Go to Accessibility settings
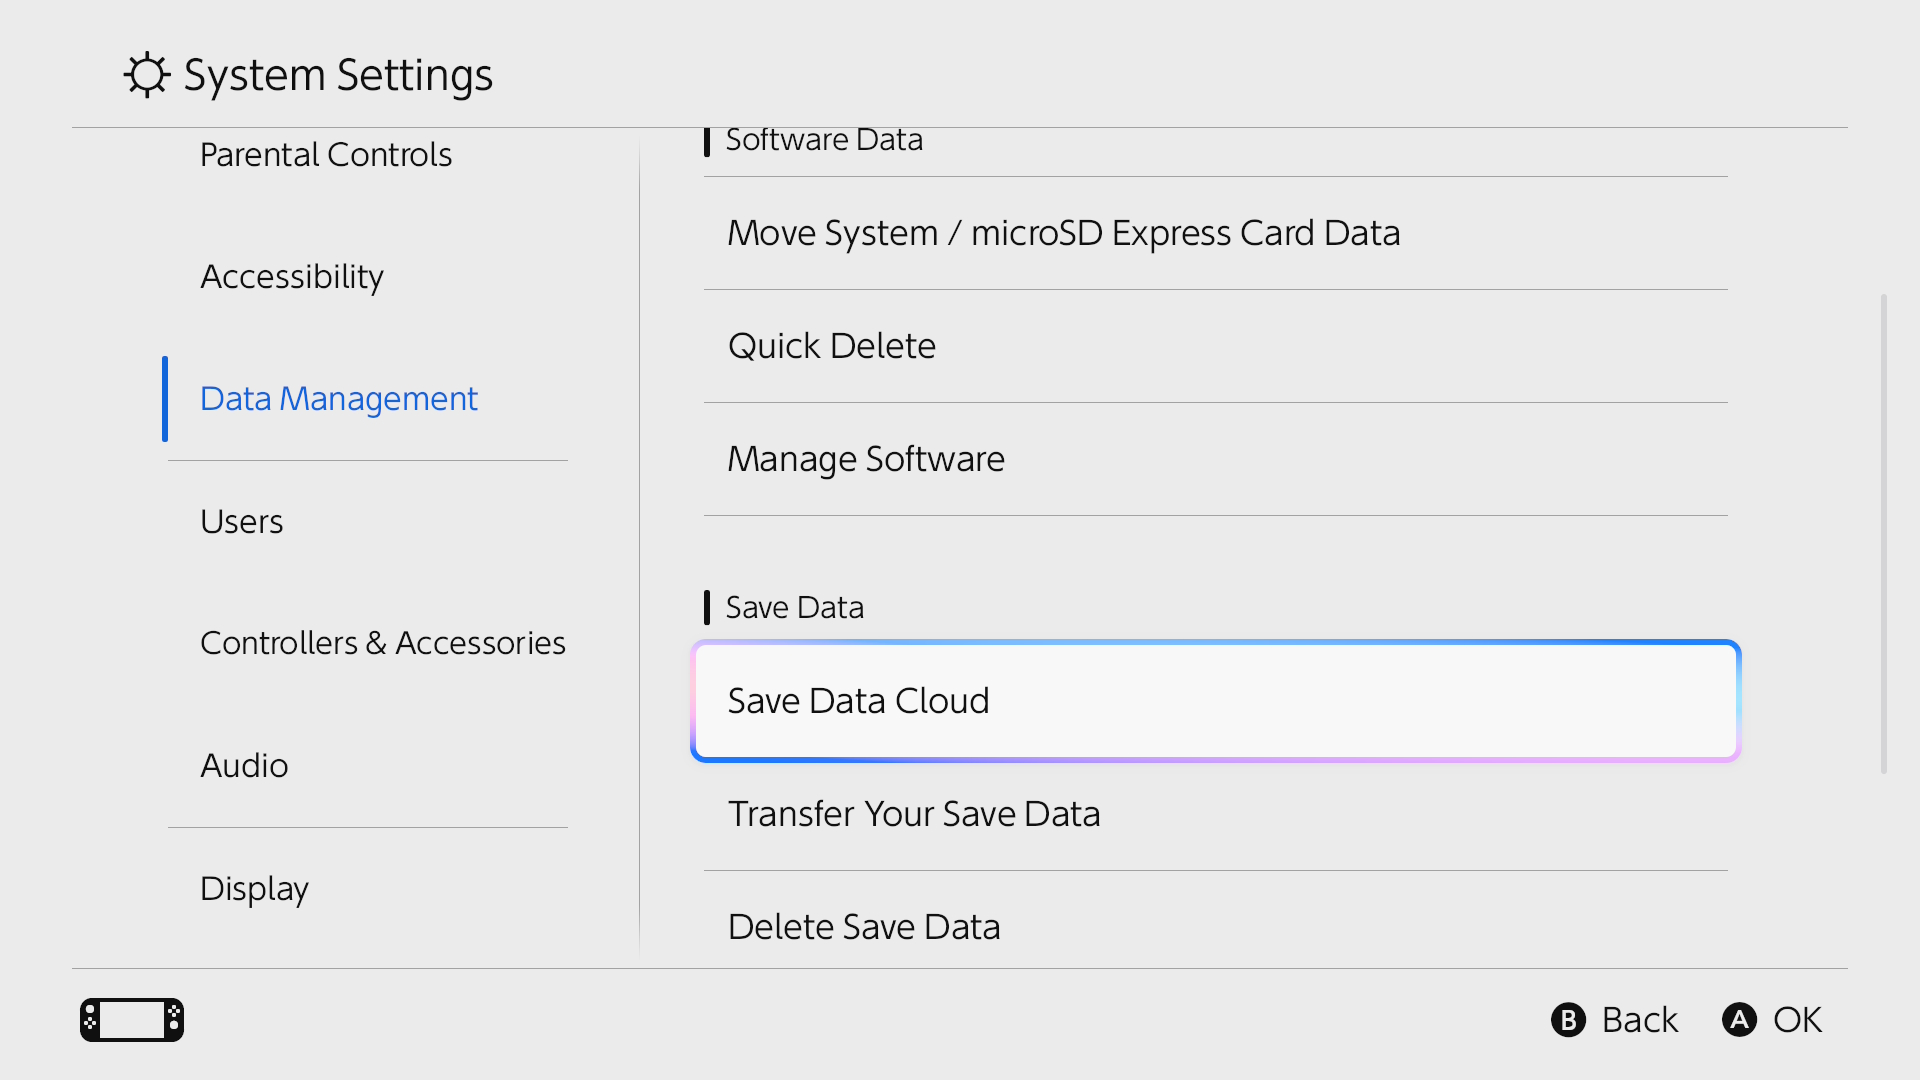The width and height of the screenshot is (1920, 1080). click(292, 276)
